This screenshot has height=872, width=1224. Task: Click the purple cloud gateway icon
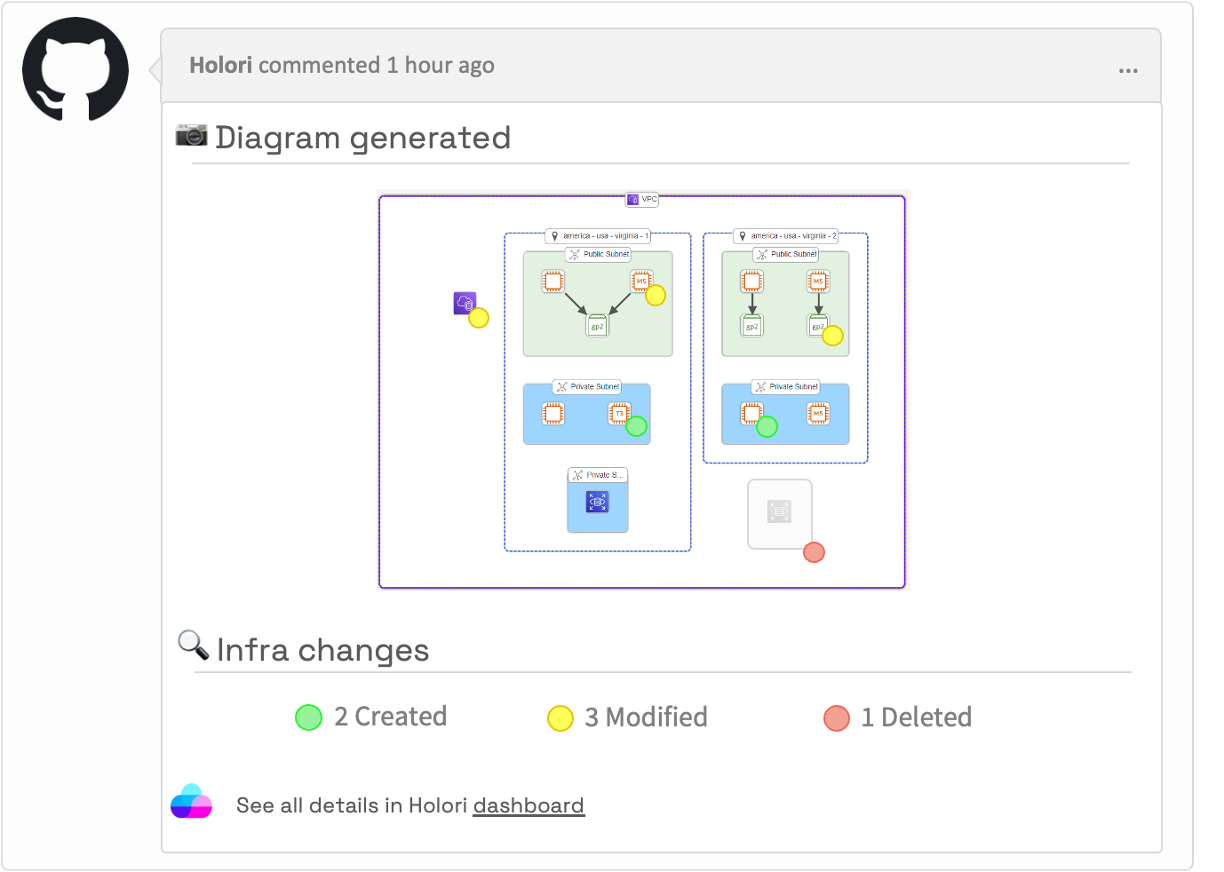462,303
